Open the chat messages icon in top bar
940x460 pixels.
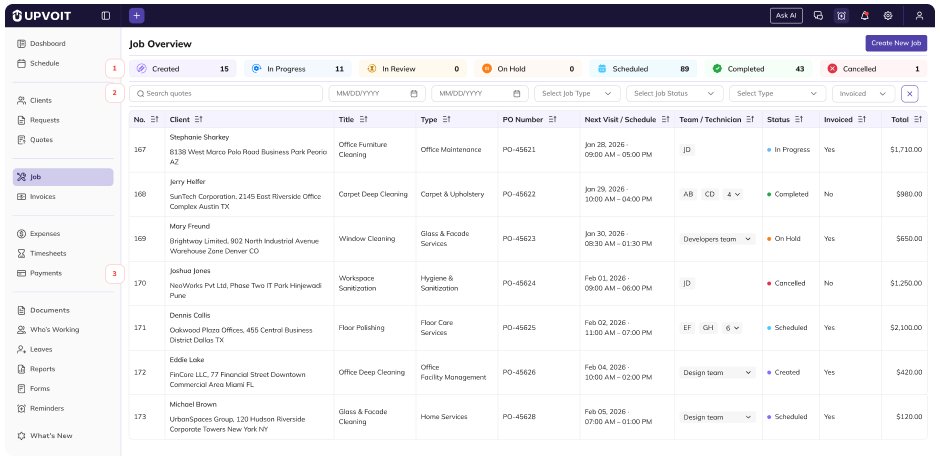(x=818, y=16)
